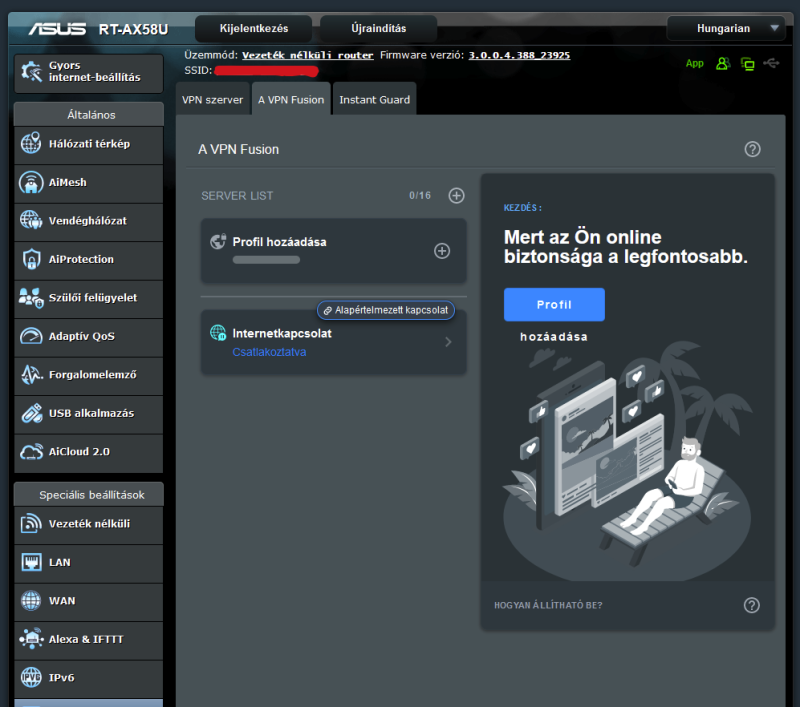800x707 pixels.
Task: Open USB alkalmazás page
Action: point(89,414)
